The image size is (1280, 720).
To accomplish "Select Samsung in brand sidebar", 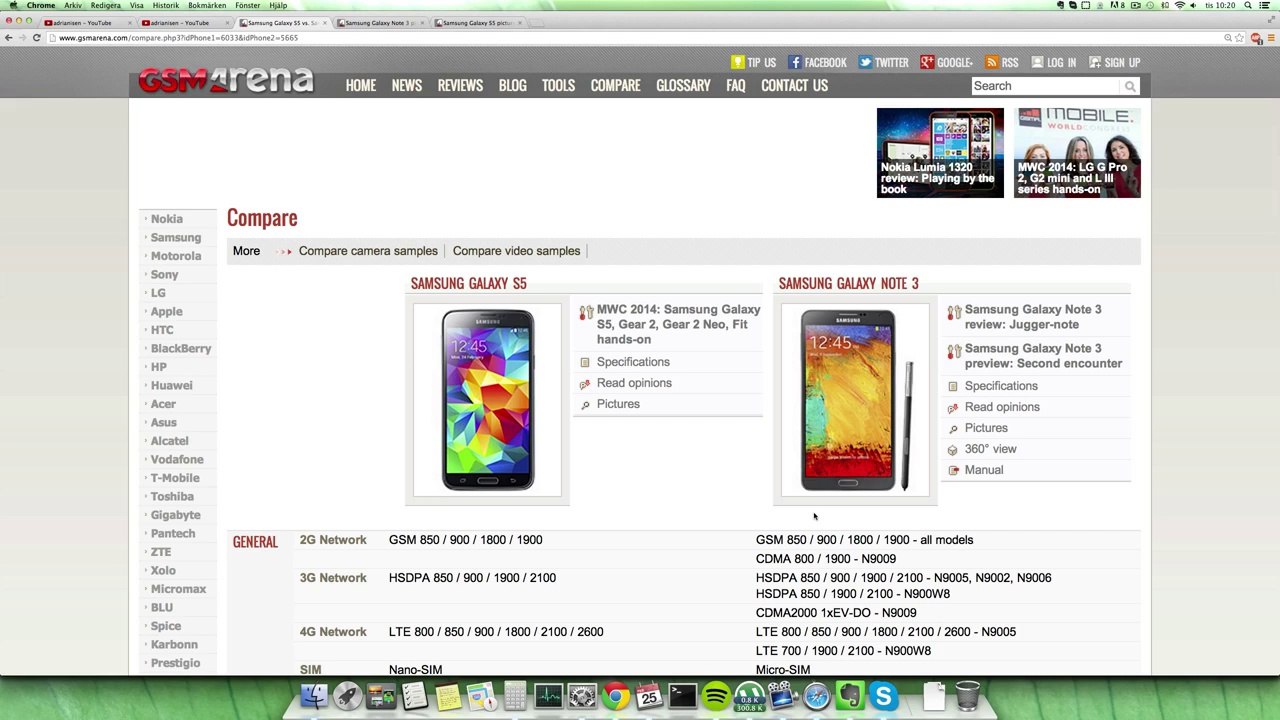I will pos(176,238).
